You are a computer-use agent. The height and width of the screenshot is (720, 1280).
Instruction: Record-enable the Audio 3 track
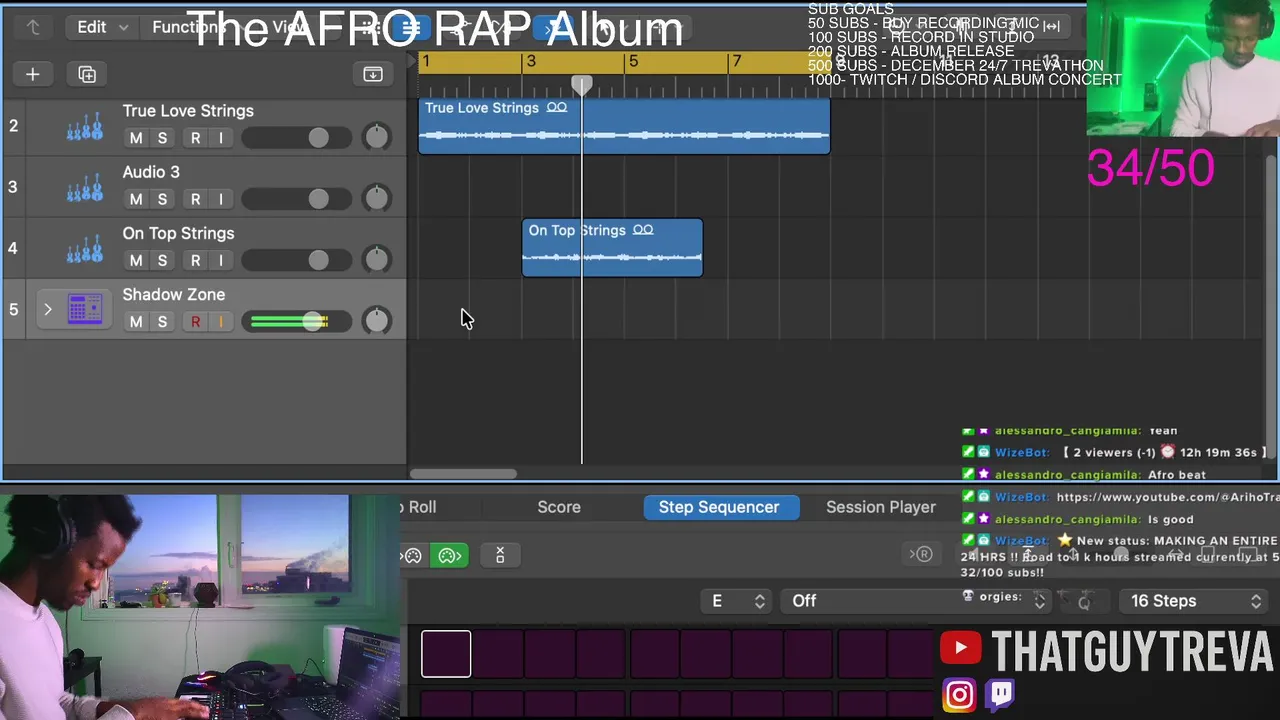coord(195,199)
